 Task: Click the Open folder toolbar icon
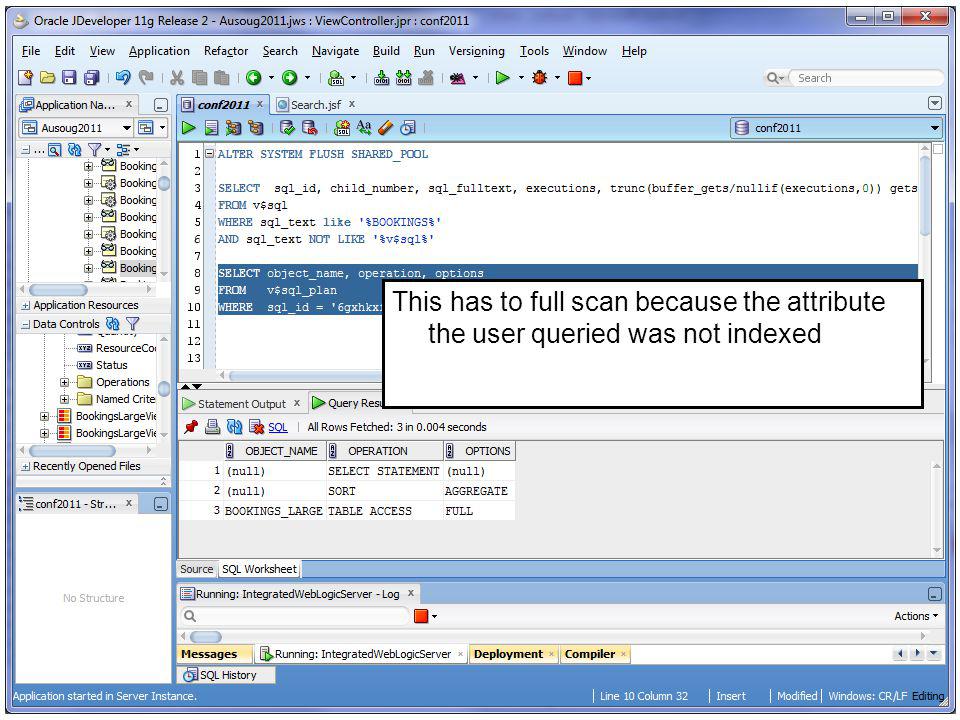(x=47, y=78)
